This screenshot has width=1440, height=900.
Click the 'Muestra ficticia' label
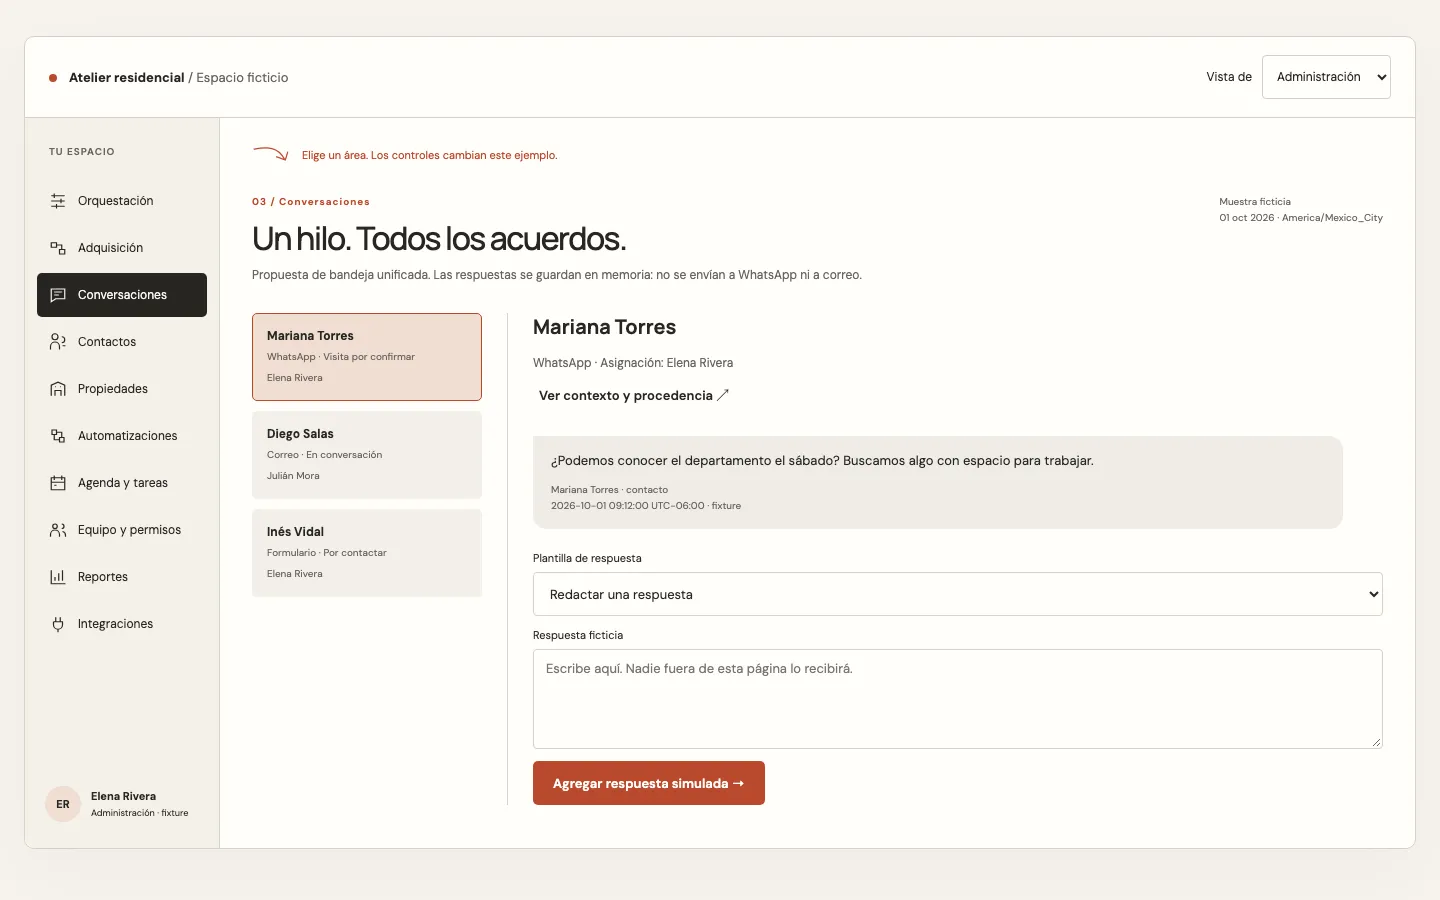pyautogui.click(x=1255, y=202)
